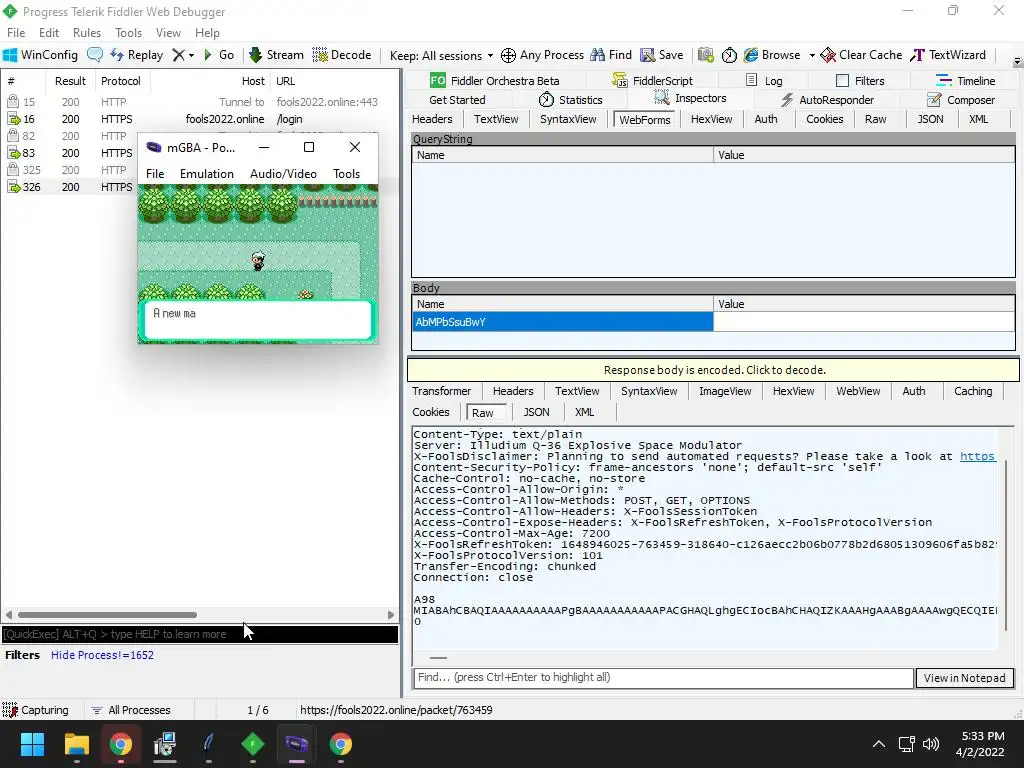
Task: Click 'Response body is encoded' decode bar
Action: point(713,370)
